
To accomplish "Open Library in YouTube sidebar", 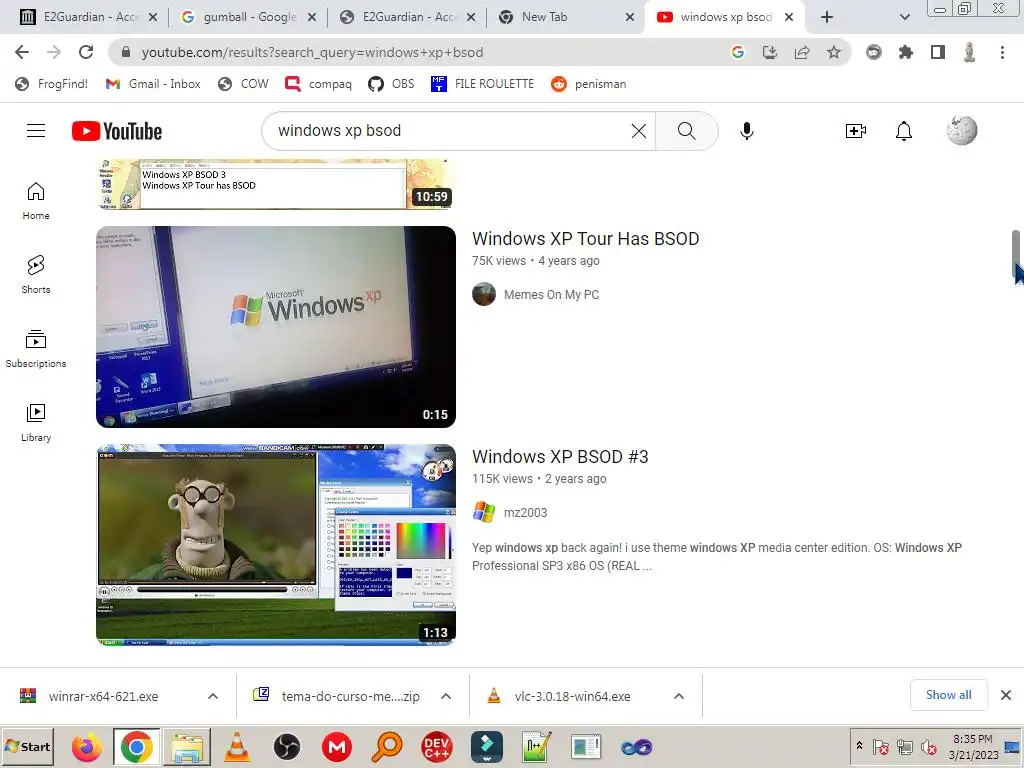I will tap(36, 423).
